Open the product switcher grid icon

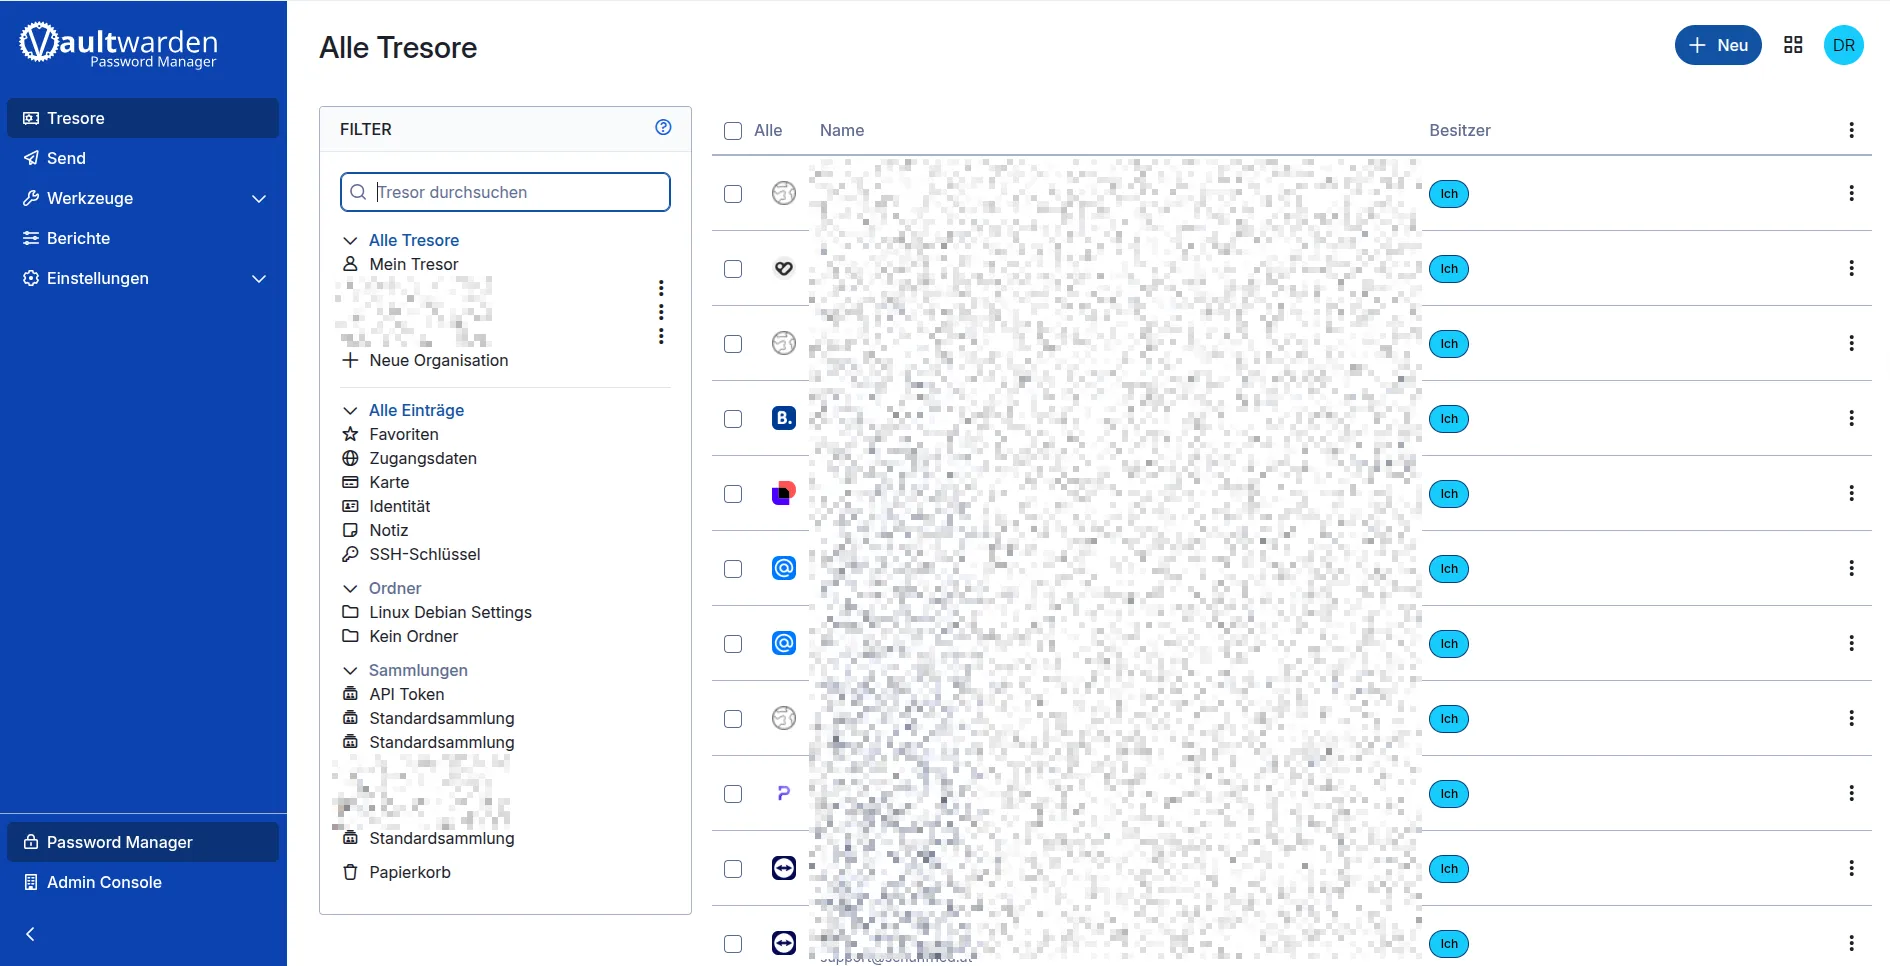(x=1793, y=45)
